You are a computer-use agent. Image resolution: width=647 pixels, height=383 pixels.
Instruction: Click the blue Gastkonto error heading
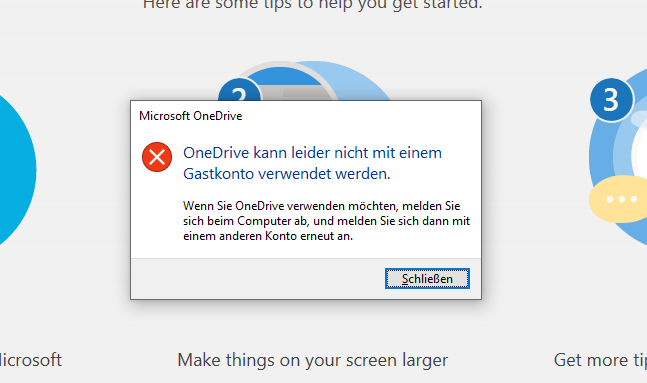point(312,163)
